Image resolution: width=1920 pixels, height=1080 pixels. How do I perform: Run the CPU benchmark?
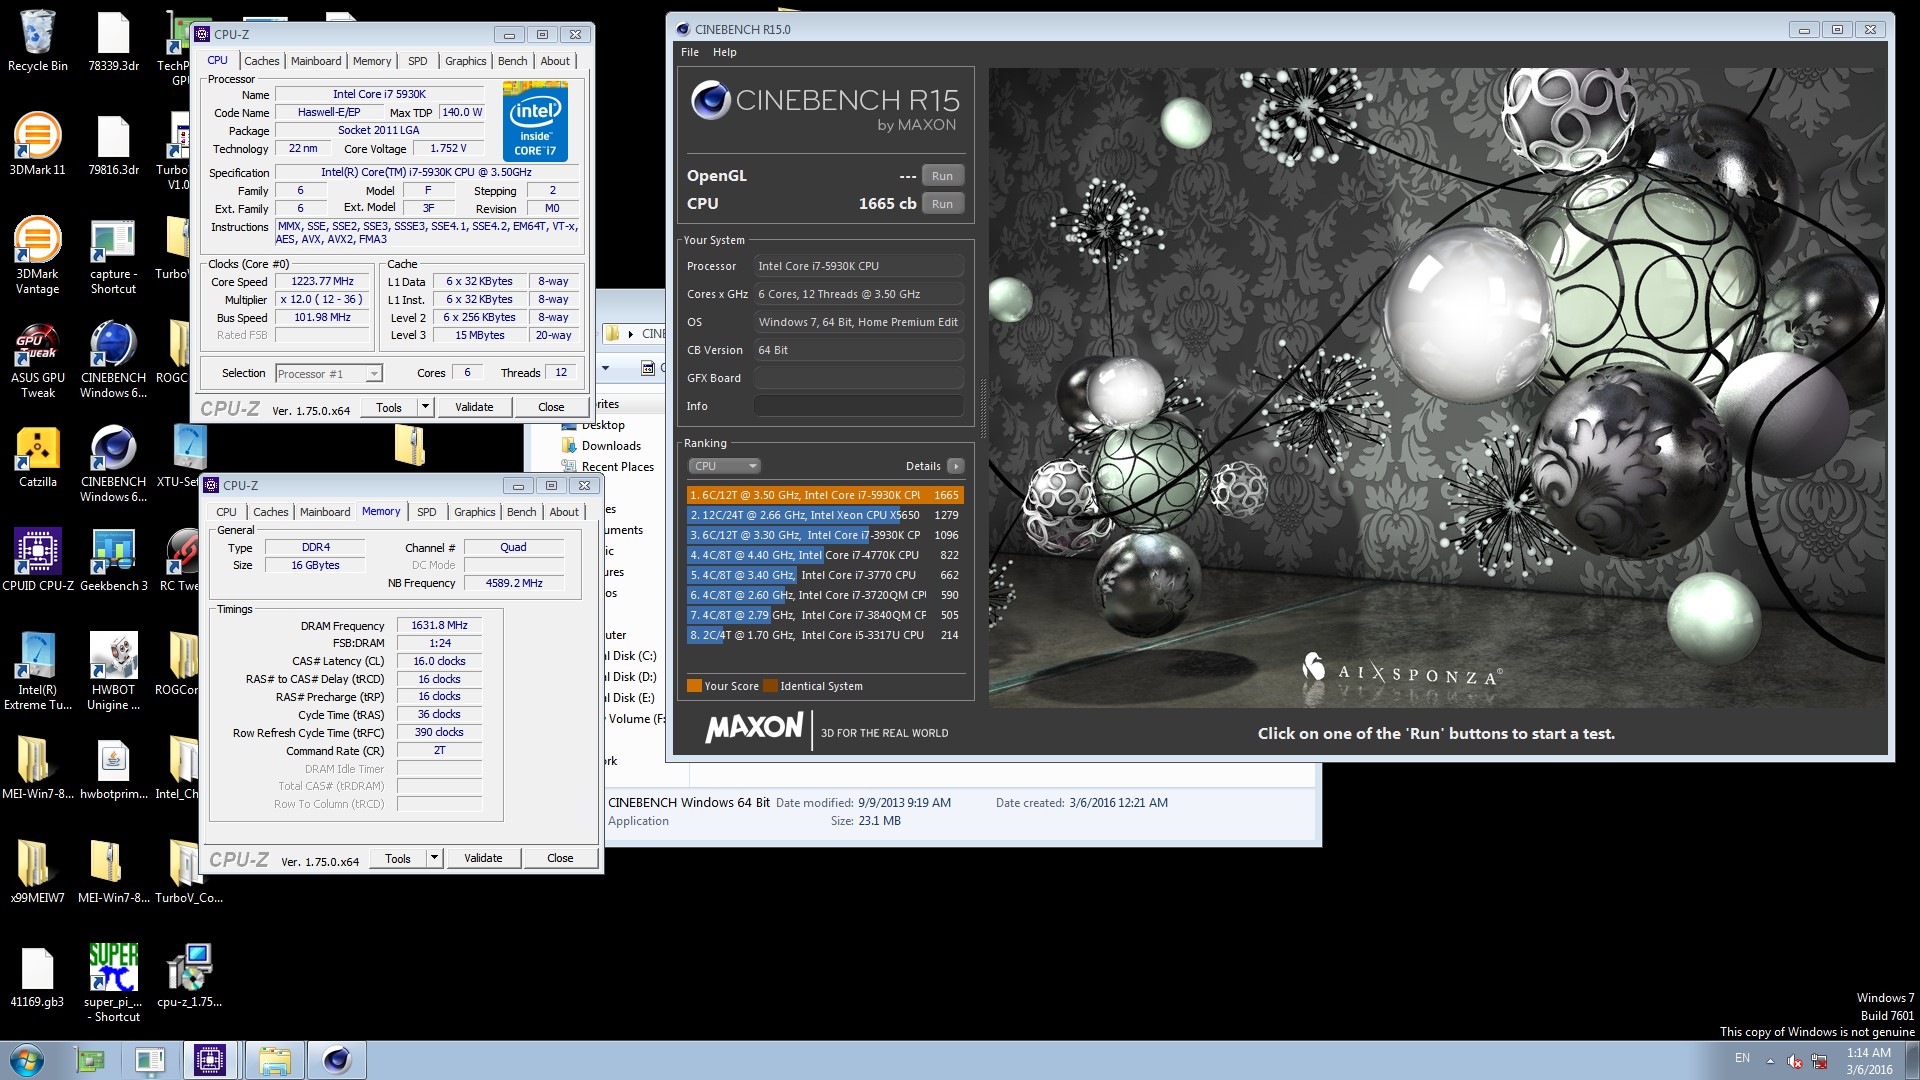point(942,204)
